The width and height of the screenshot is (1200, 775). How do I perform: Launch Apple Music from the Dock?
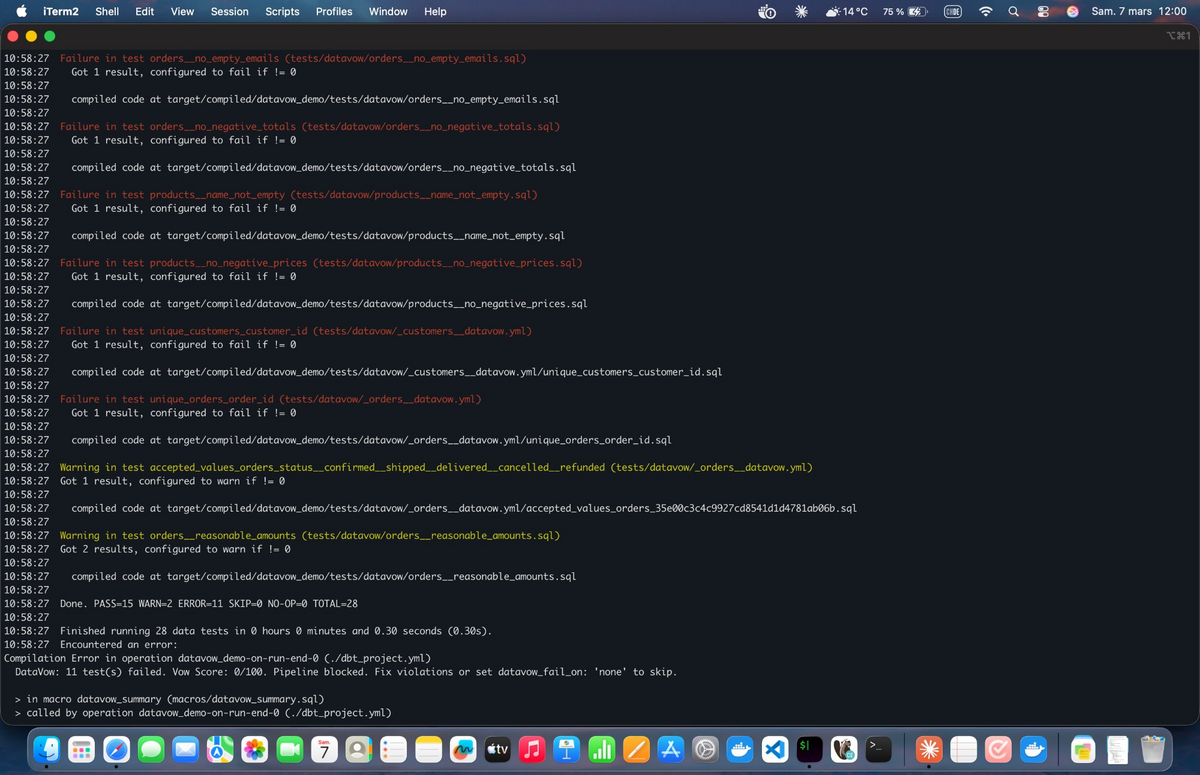(531, 748)
